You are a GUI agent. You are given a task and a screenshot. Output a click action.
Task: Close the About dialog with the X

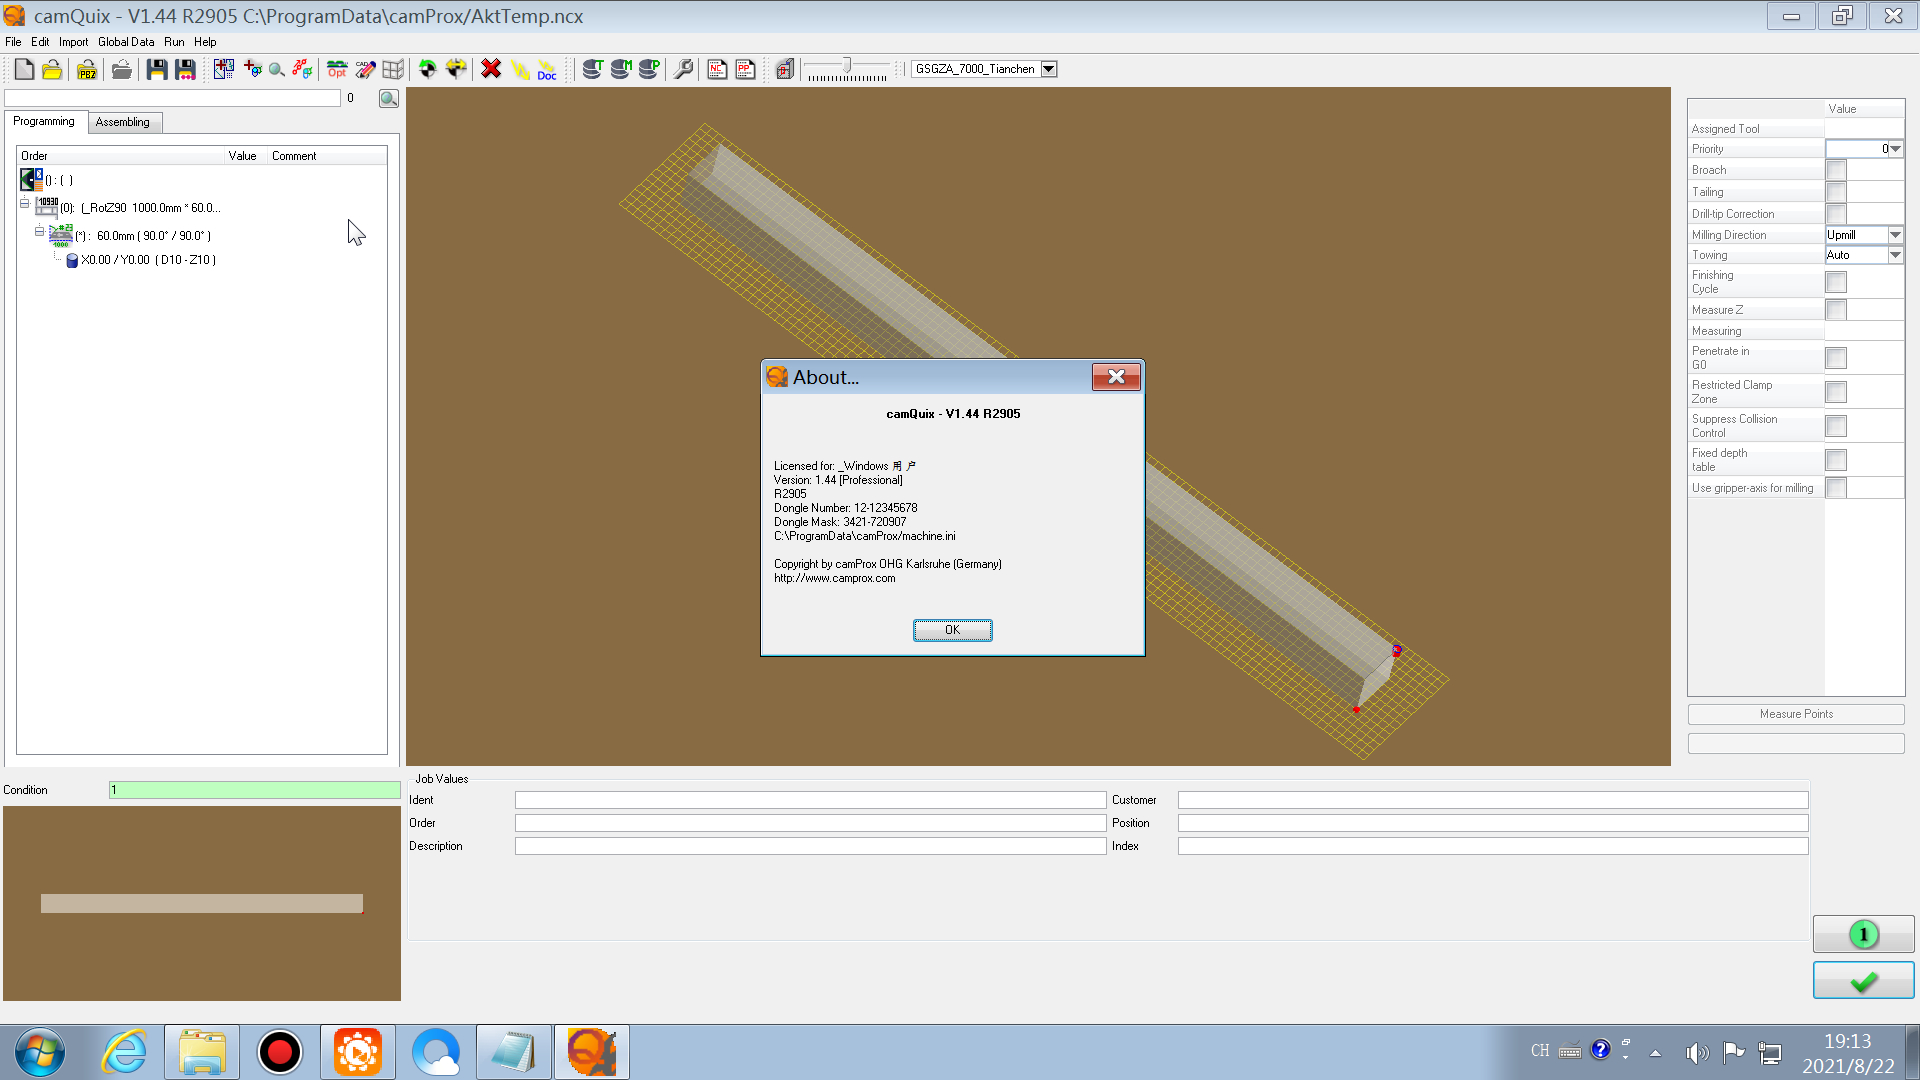click(x=1116, y=377)
